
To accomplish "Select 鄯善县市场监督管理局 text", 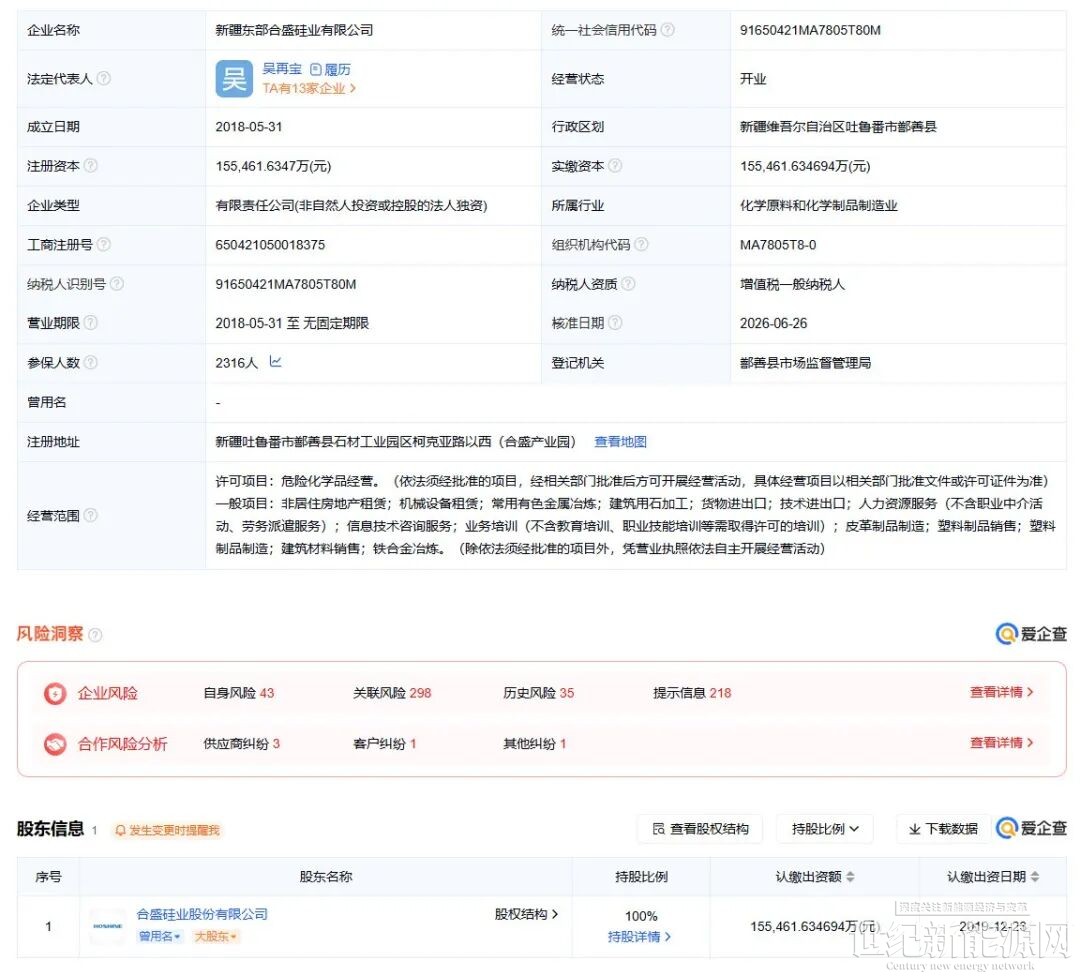I will coord(805,362).
